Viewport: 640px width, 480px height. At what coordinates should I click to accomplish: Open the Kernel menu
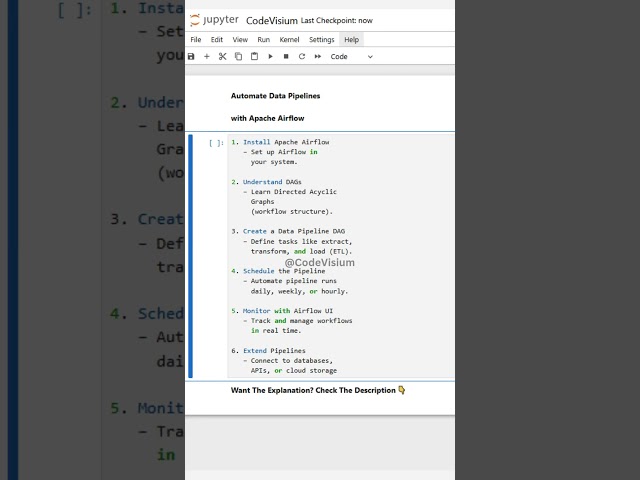click(x=289, y=40)
